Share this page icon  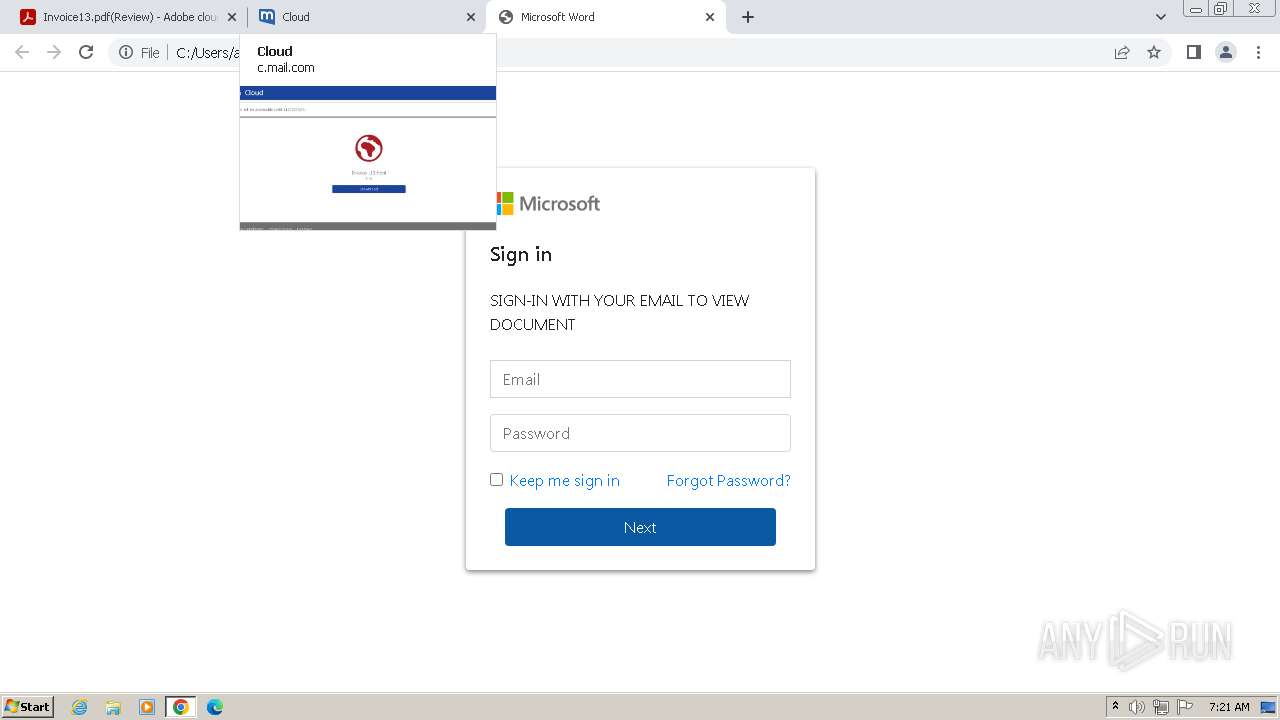pos(1122,52)
